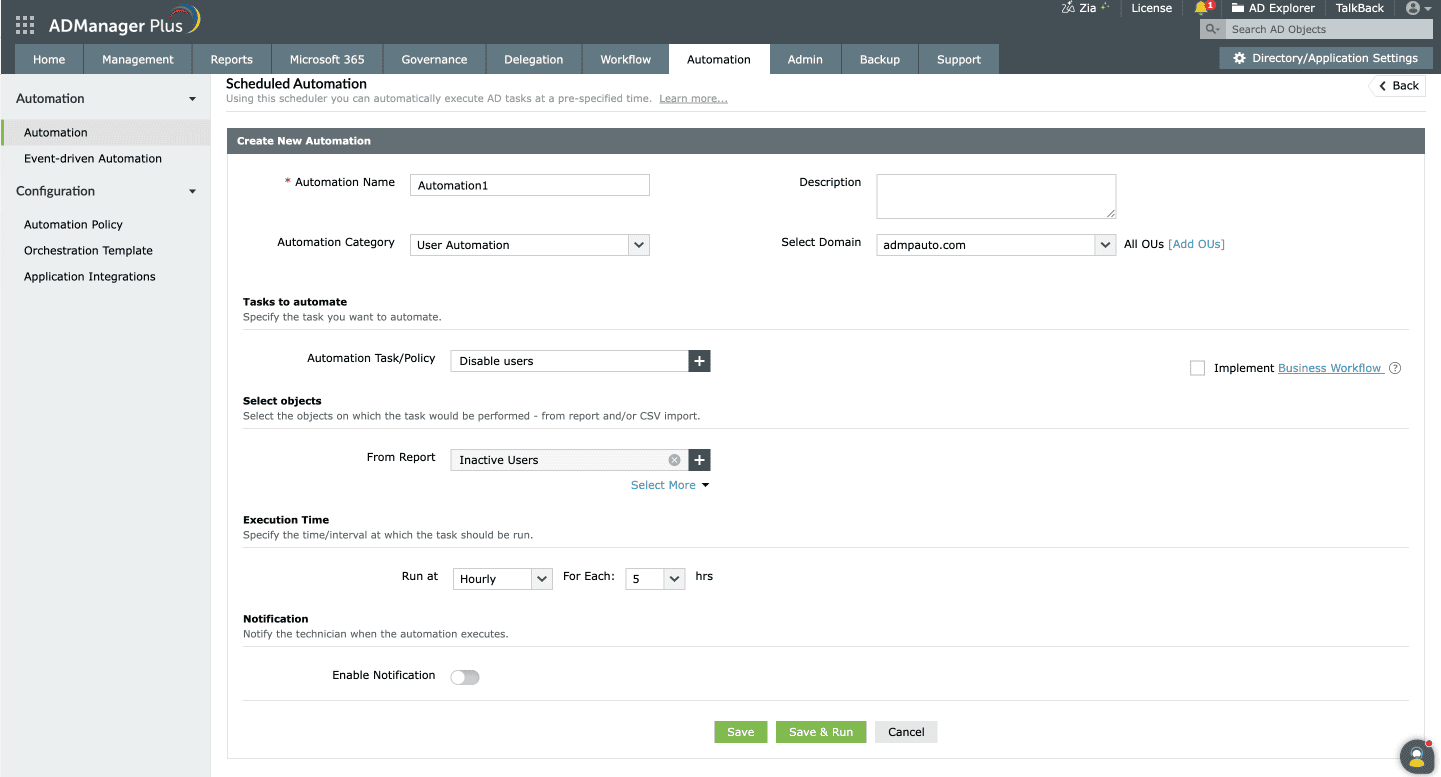Switch to the Reports tab
The height and width of the screenshot is (777, 1441).
pos(232,59)
